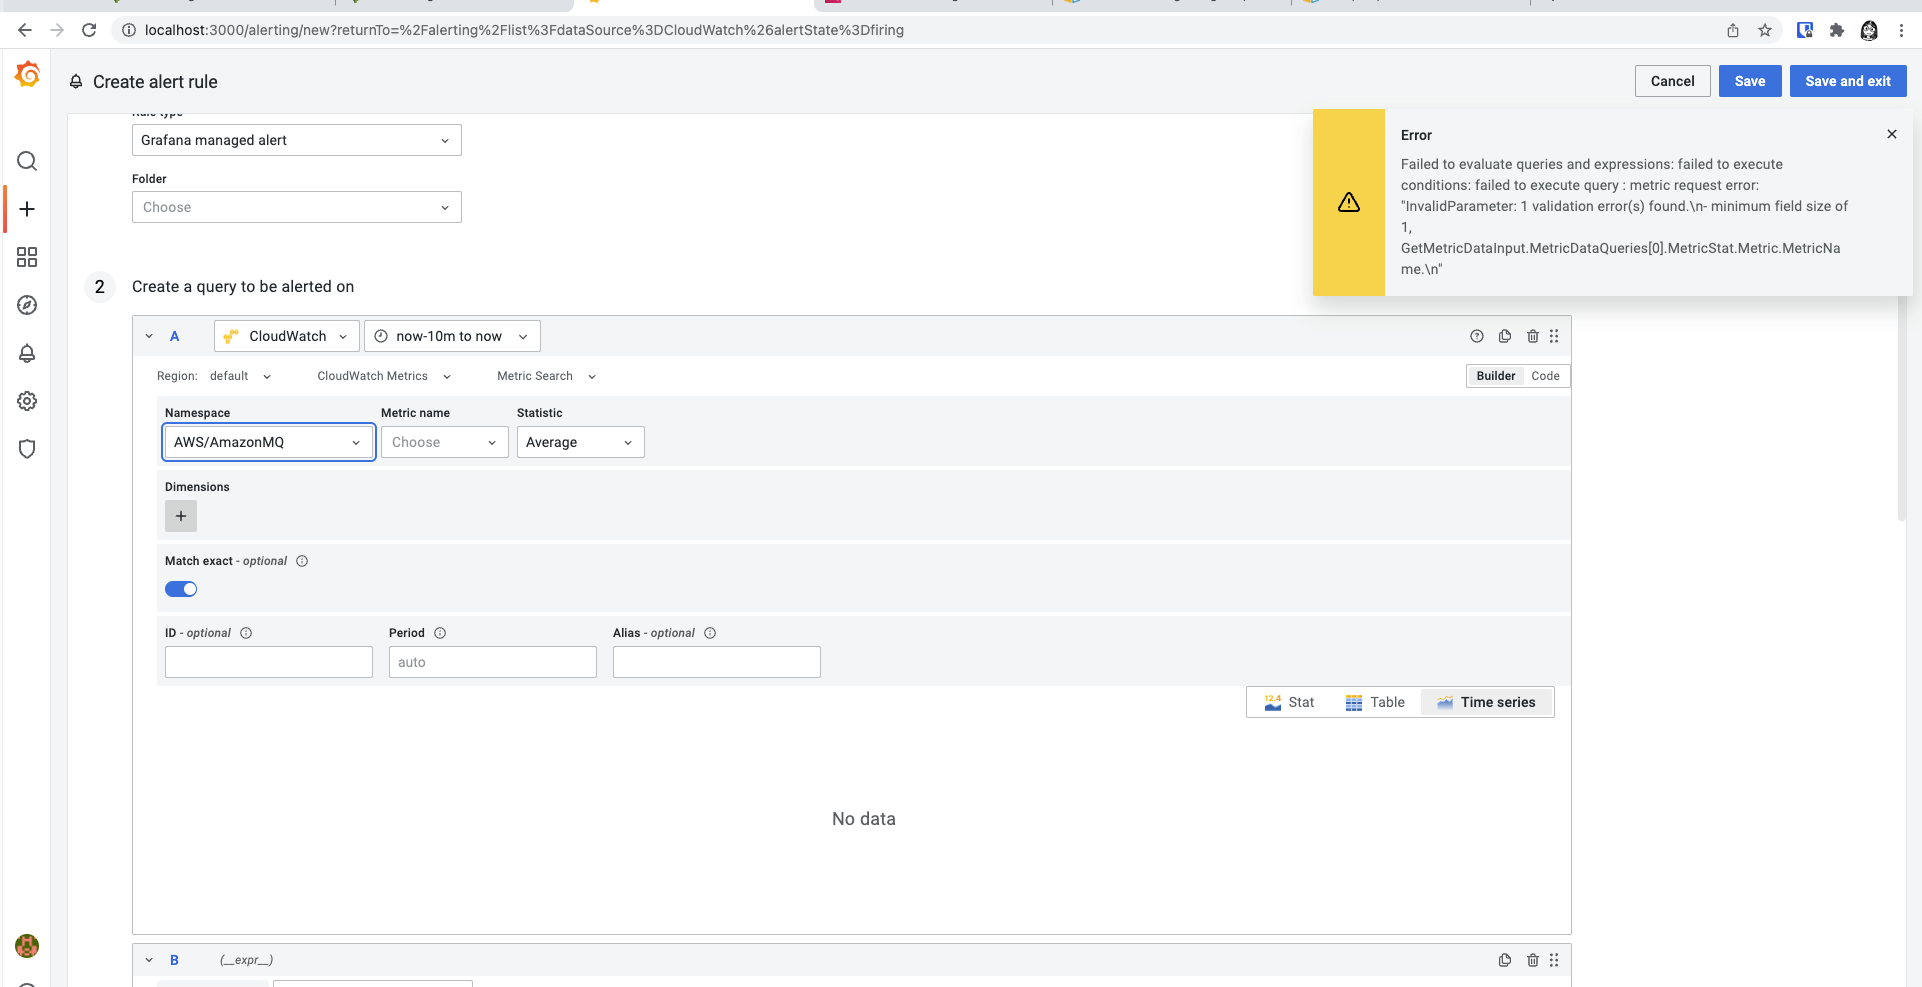Screen dimensions: 1922x987
Task: Duplicate query A with the copy icon
Action: click(1505, 336)
